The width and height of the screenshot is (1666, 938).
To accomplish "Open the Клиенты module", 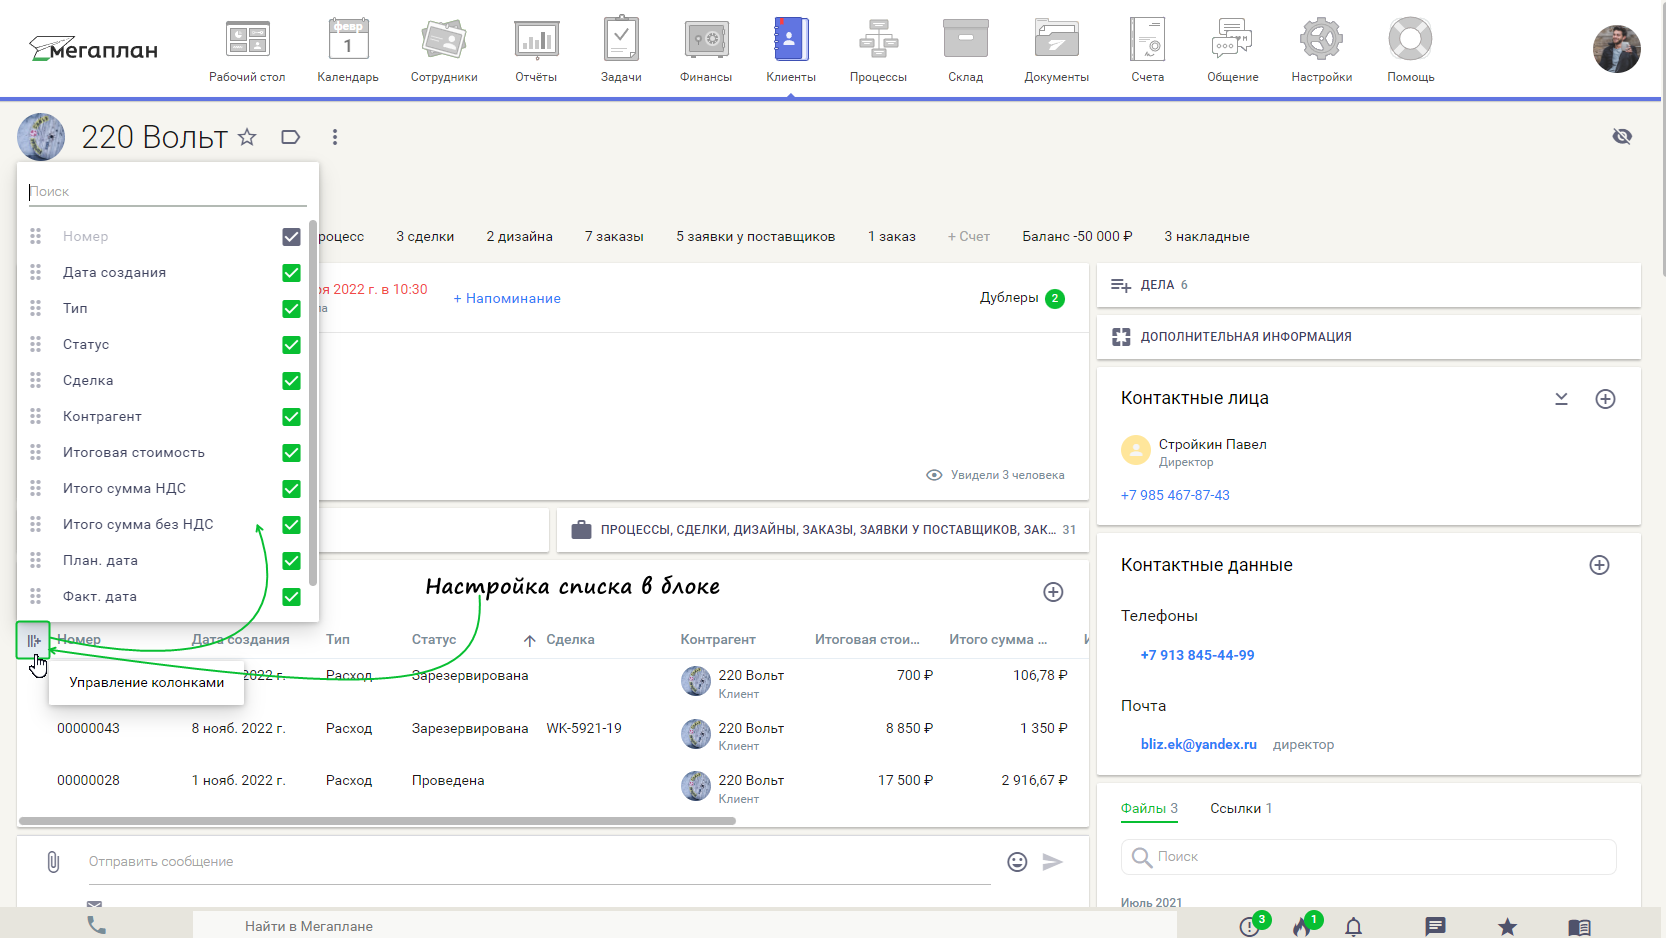I will [791, 50].
